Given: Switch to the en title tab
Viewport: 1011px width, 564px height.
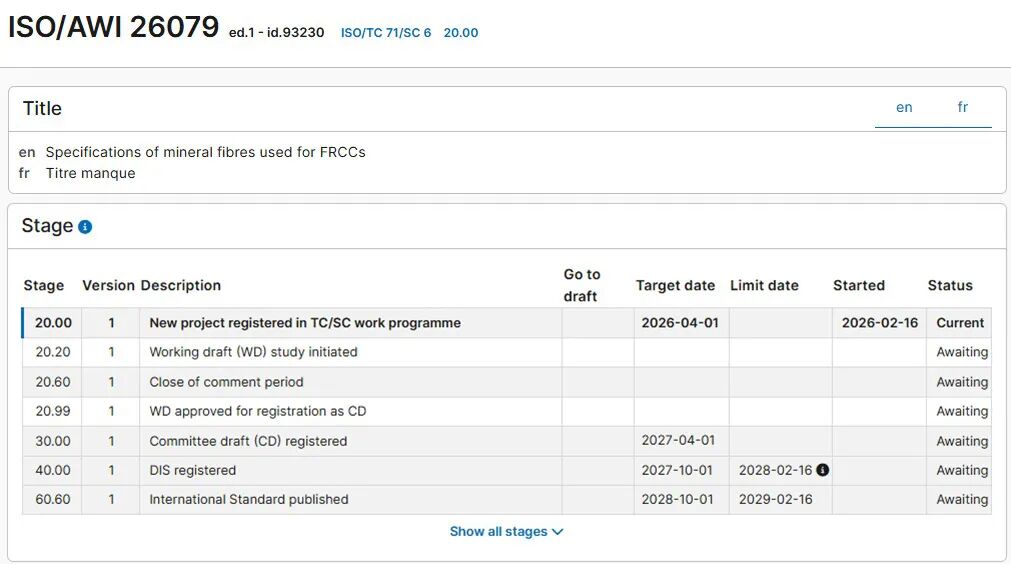Looking at the screenshot, I should [904, 108].
